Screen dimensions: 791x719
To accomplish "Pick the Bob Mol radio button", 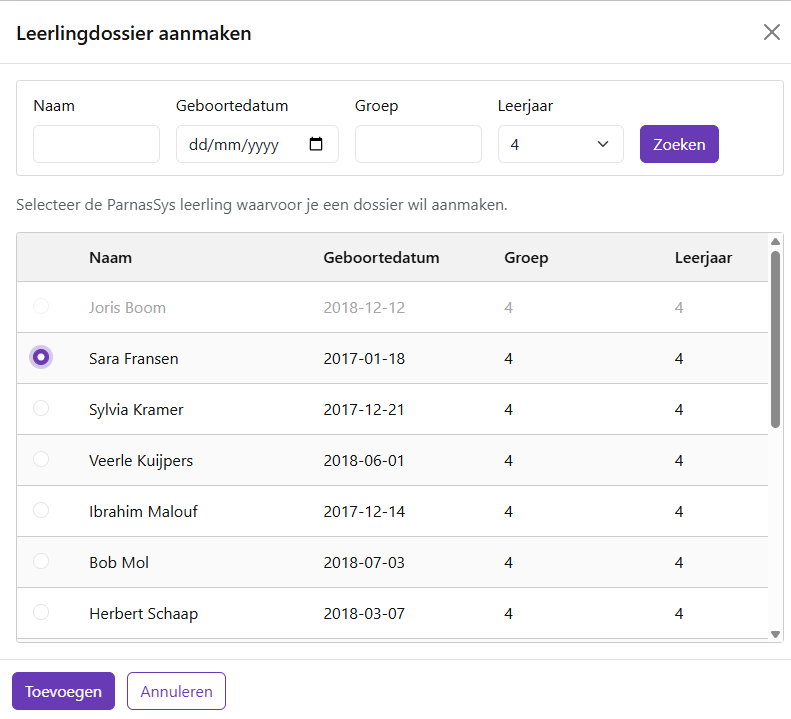I will [x=41, y=561].
